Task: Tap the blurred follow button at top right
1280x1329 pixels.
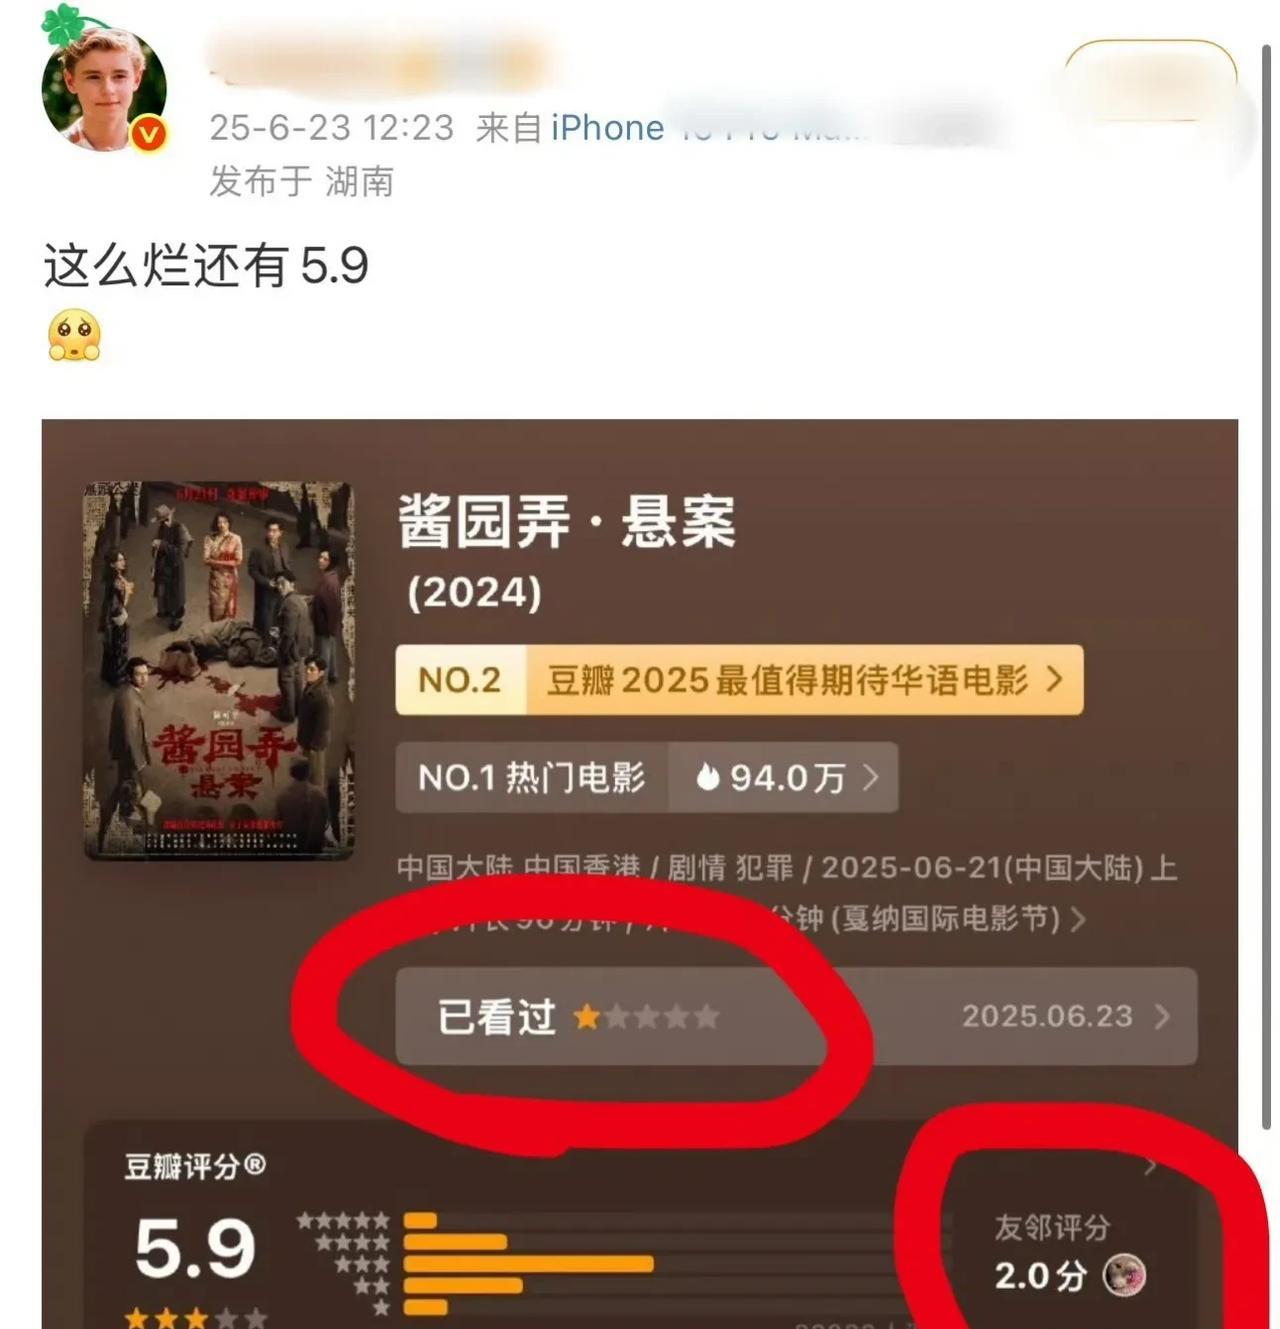Action: tap(1151, 82)
